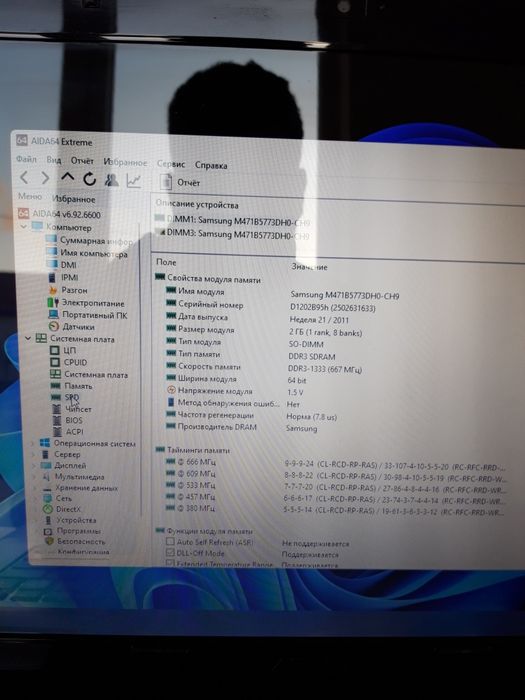Open the Разгон flame icon
525x700 pixels.
(x=54, y=290)
